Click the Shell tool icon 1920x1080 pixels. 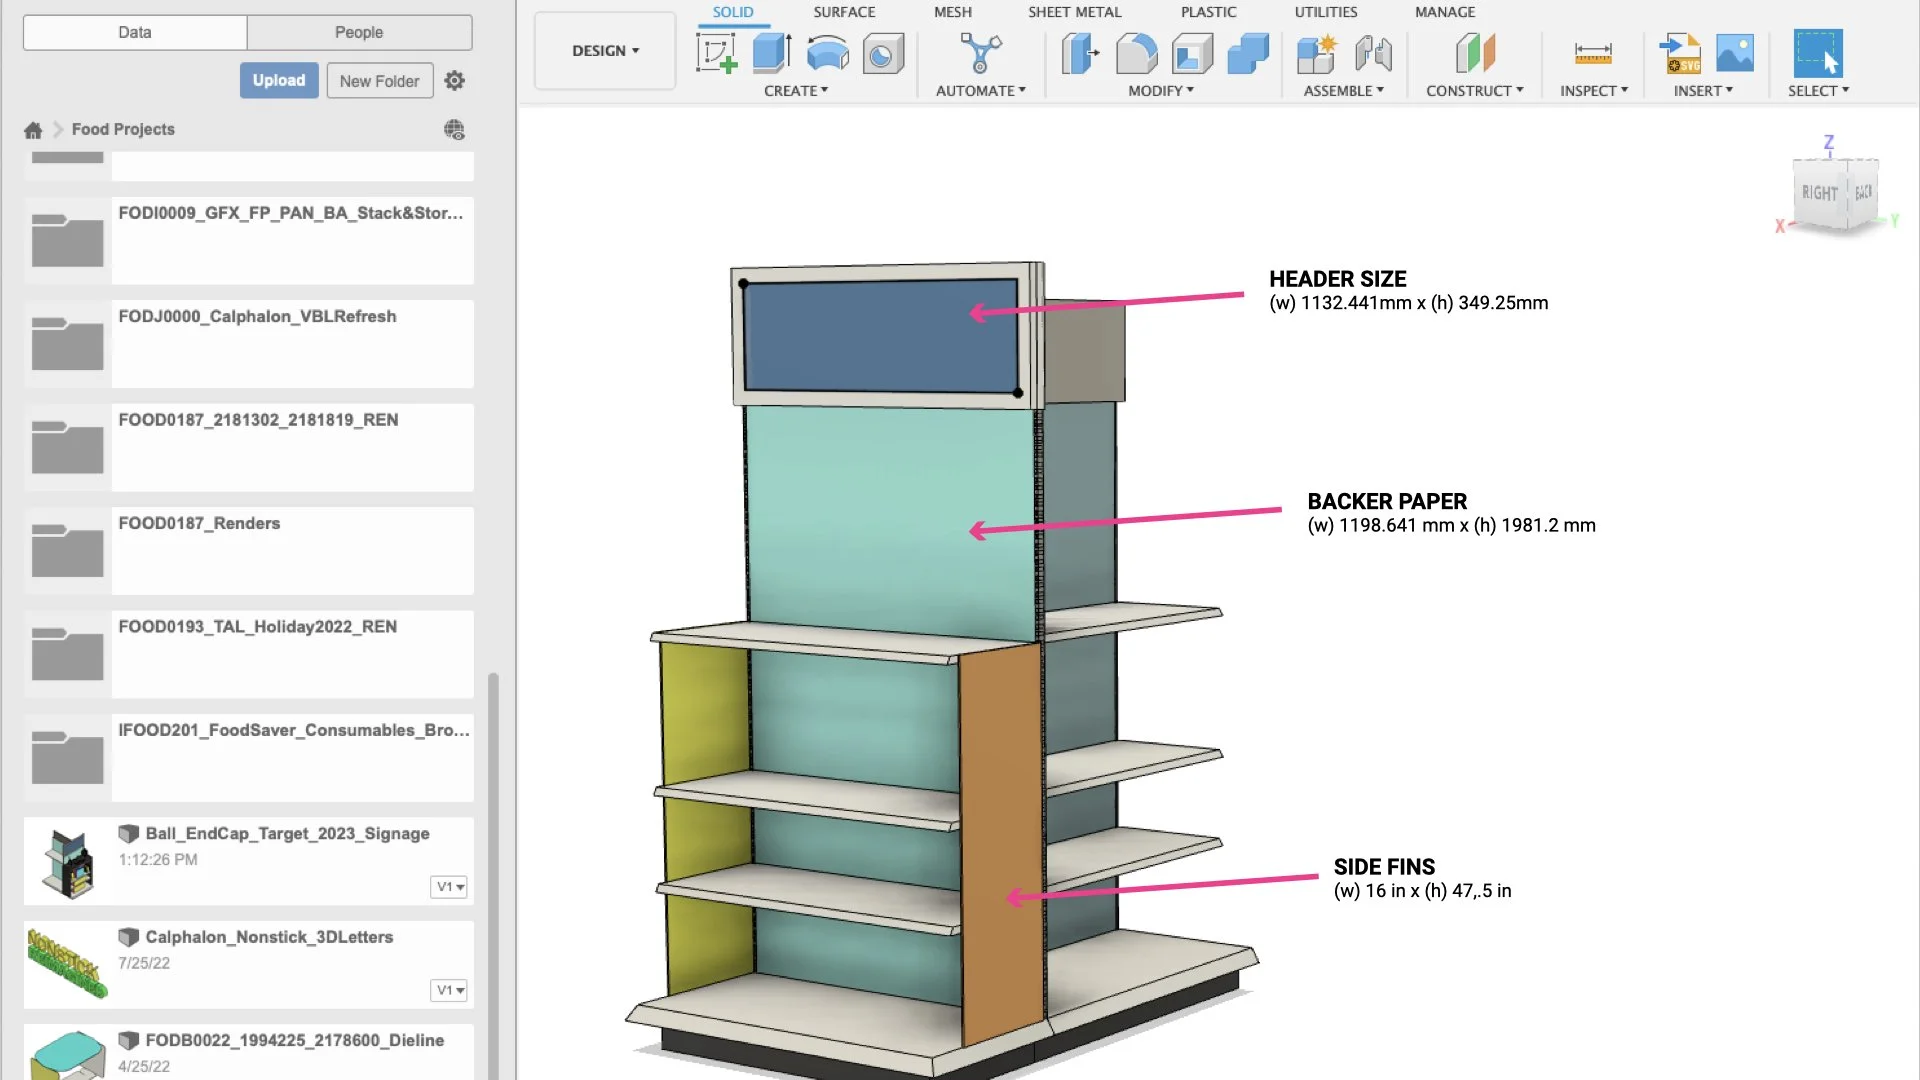1192,53
